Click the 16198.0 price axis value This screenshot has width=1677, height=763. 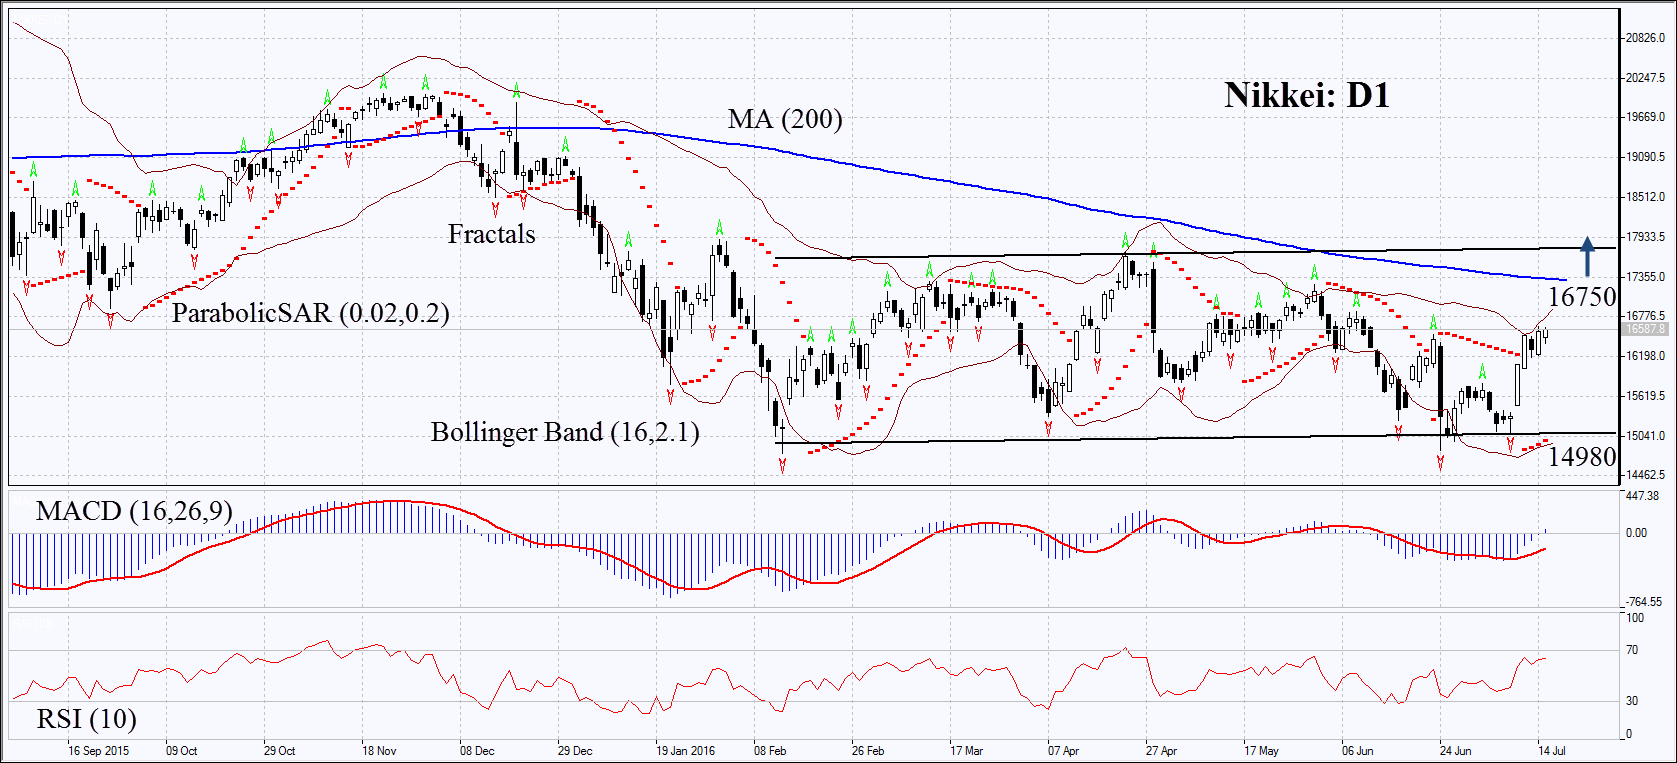pos(1646,356)
